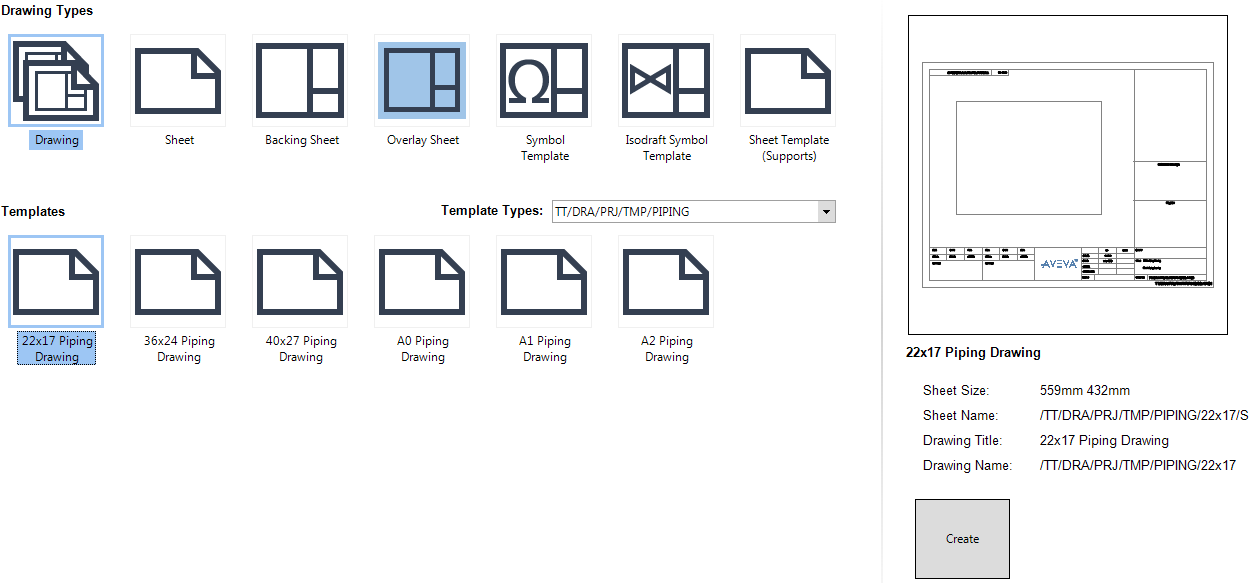Select the Drawing type icon
The image size is (1250, 583).
click(55, 81)
